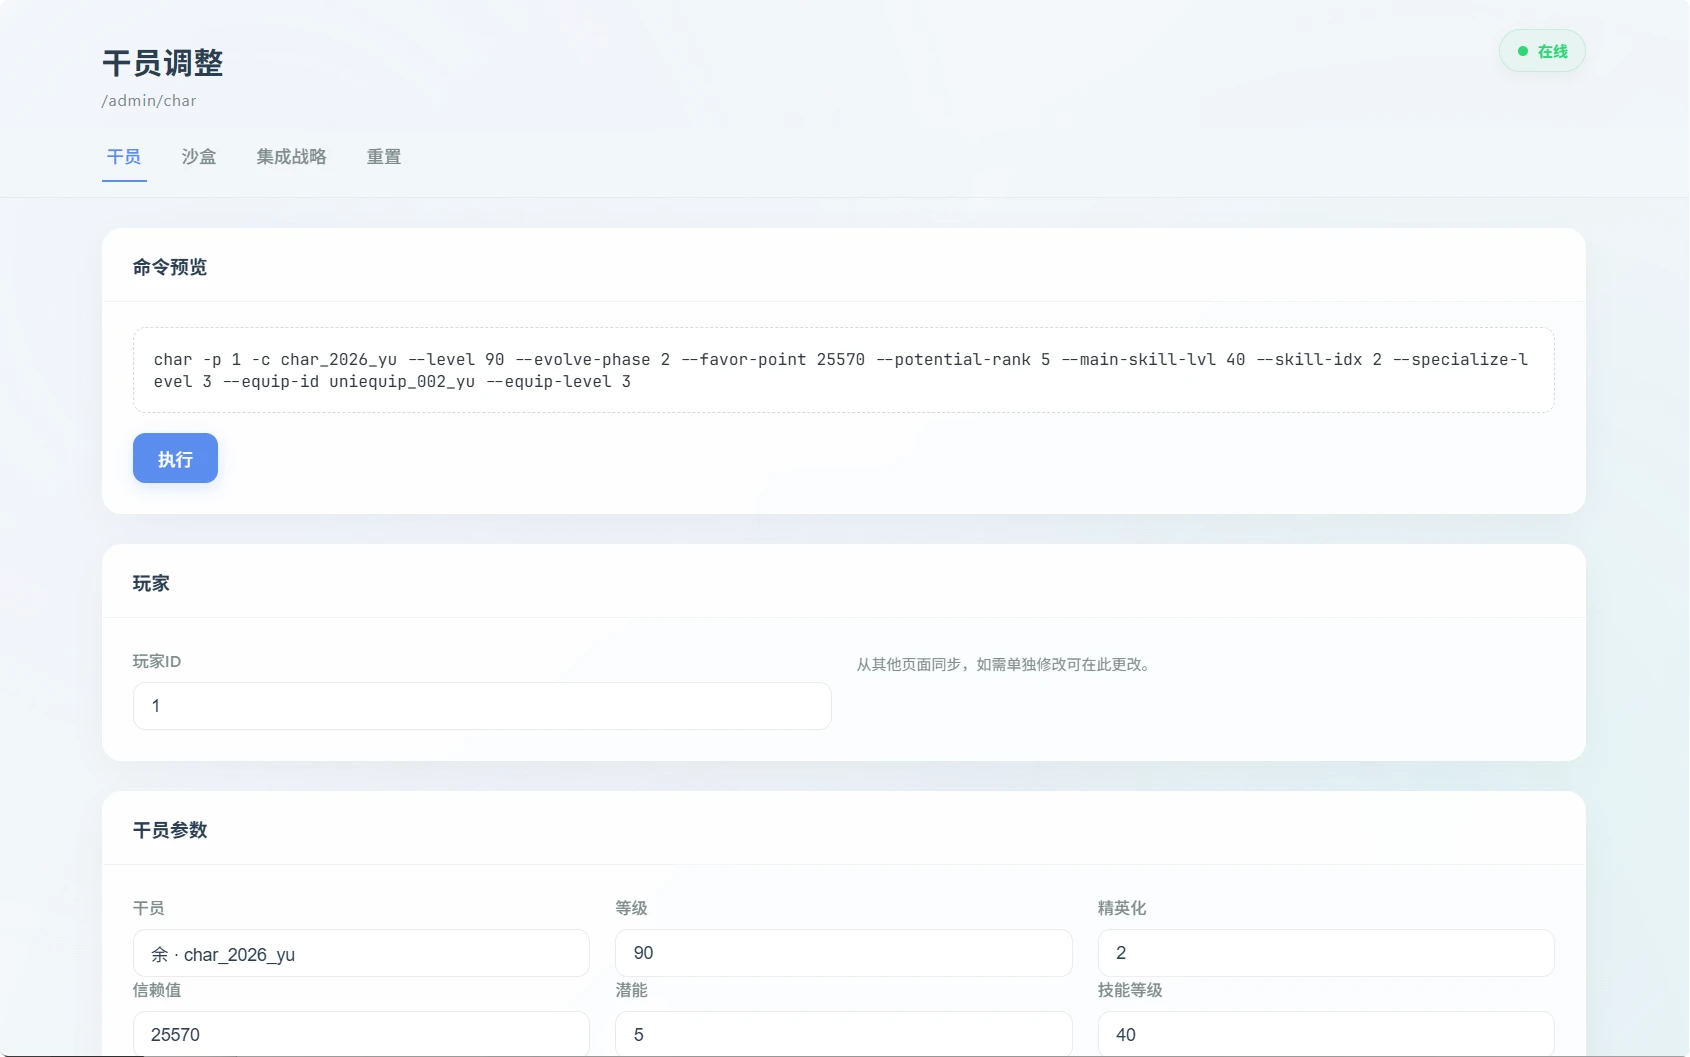The image size is (1690, 1057).
Task: Select the 精英化 field with value 2
Action: pos(1325,953)
